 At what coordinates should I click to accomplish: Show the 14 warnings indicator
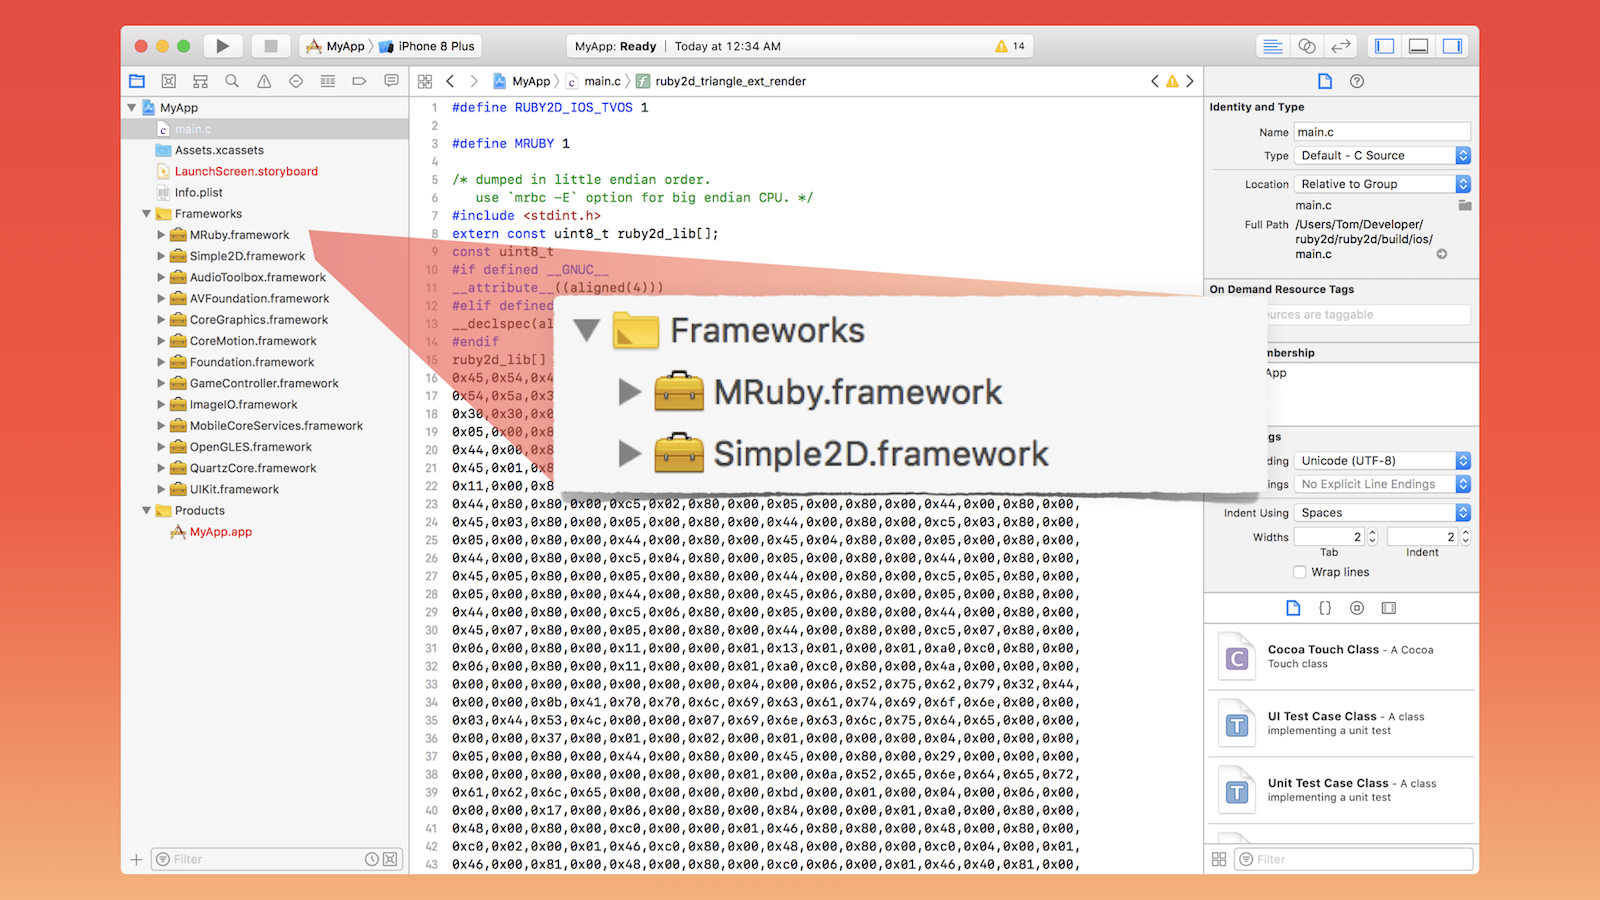pos(1010,46)
